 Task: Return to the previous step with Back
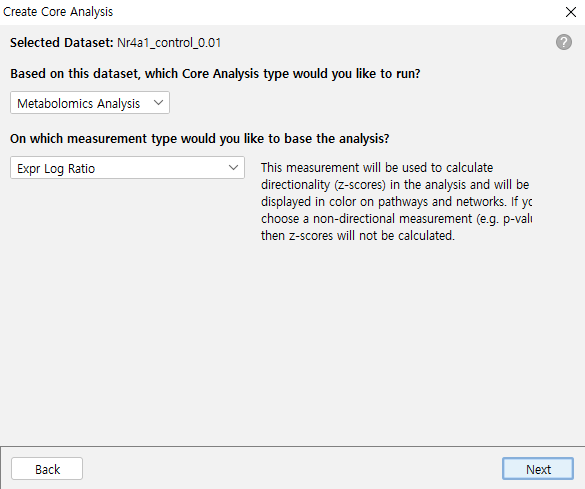(x=47, y=469)
